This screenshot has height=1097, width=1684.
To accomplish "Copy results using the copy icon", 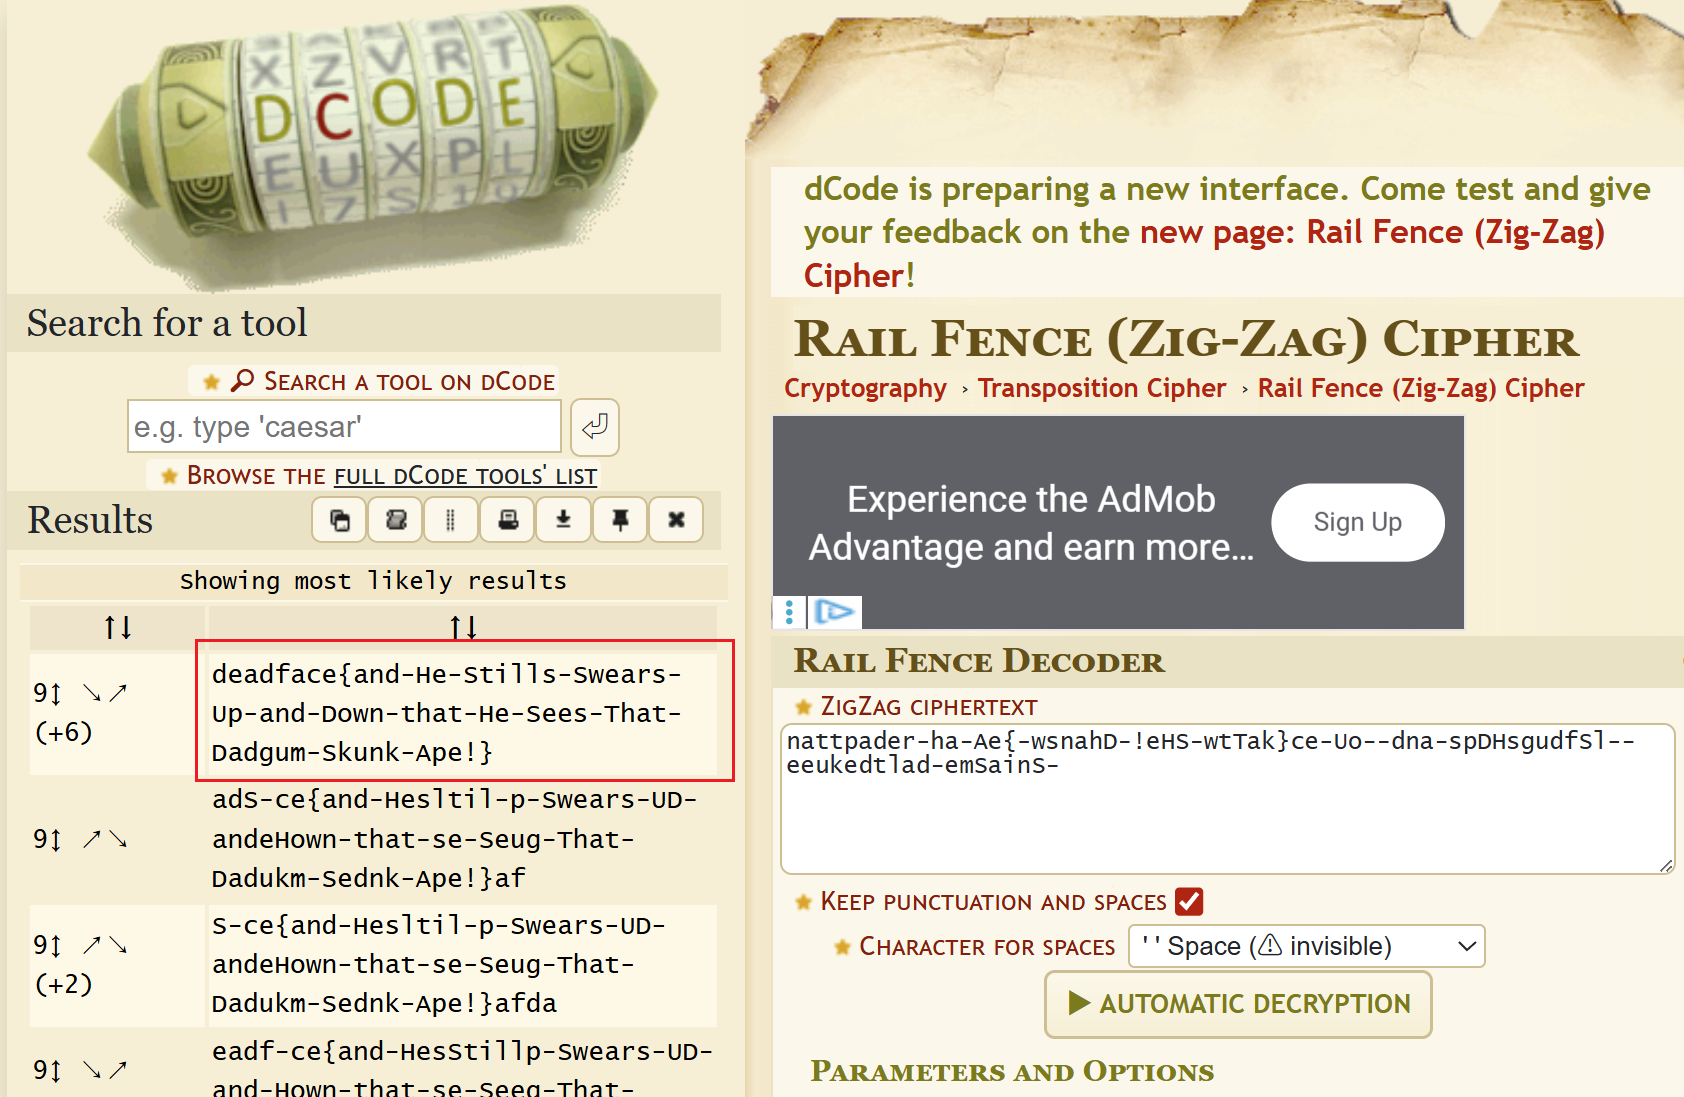I will (340, 520).
